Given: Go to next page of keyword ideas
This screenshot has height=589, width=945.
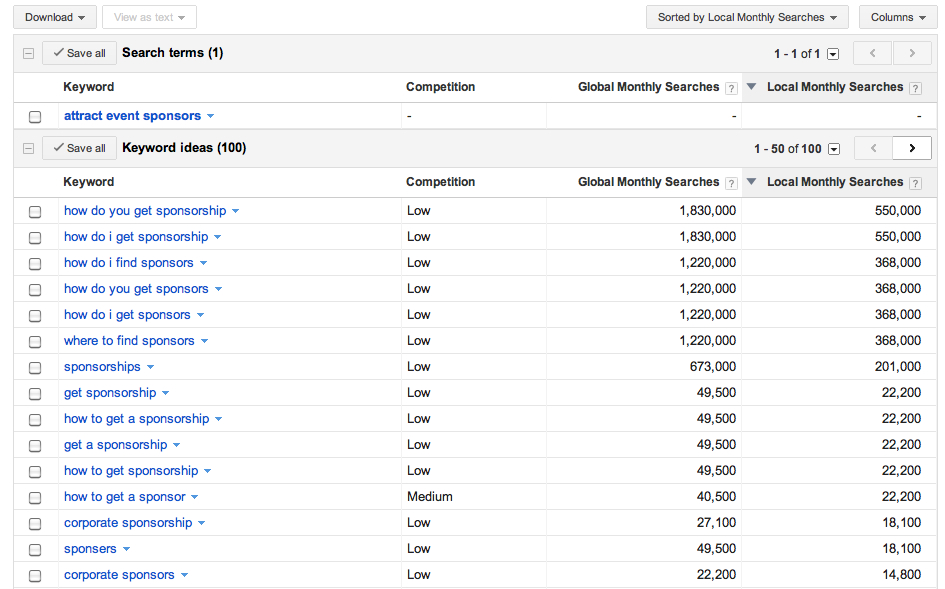Looking at the screenshot, I should point(912,148).
